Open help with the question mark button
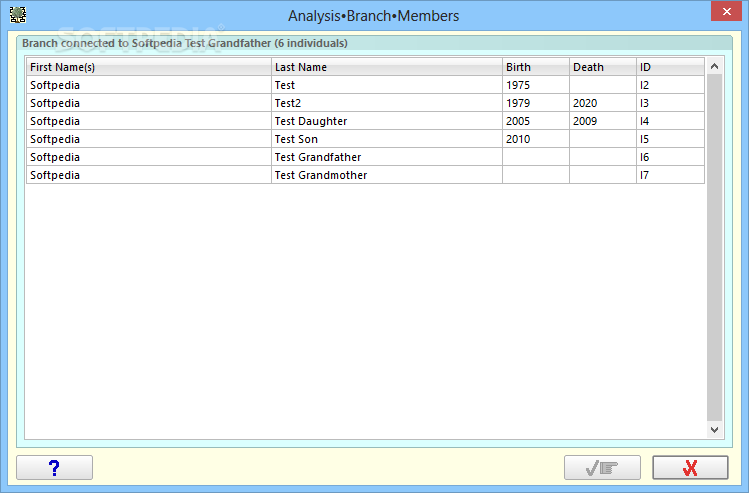749x493 pixels. 54,468
